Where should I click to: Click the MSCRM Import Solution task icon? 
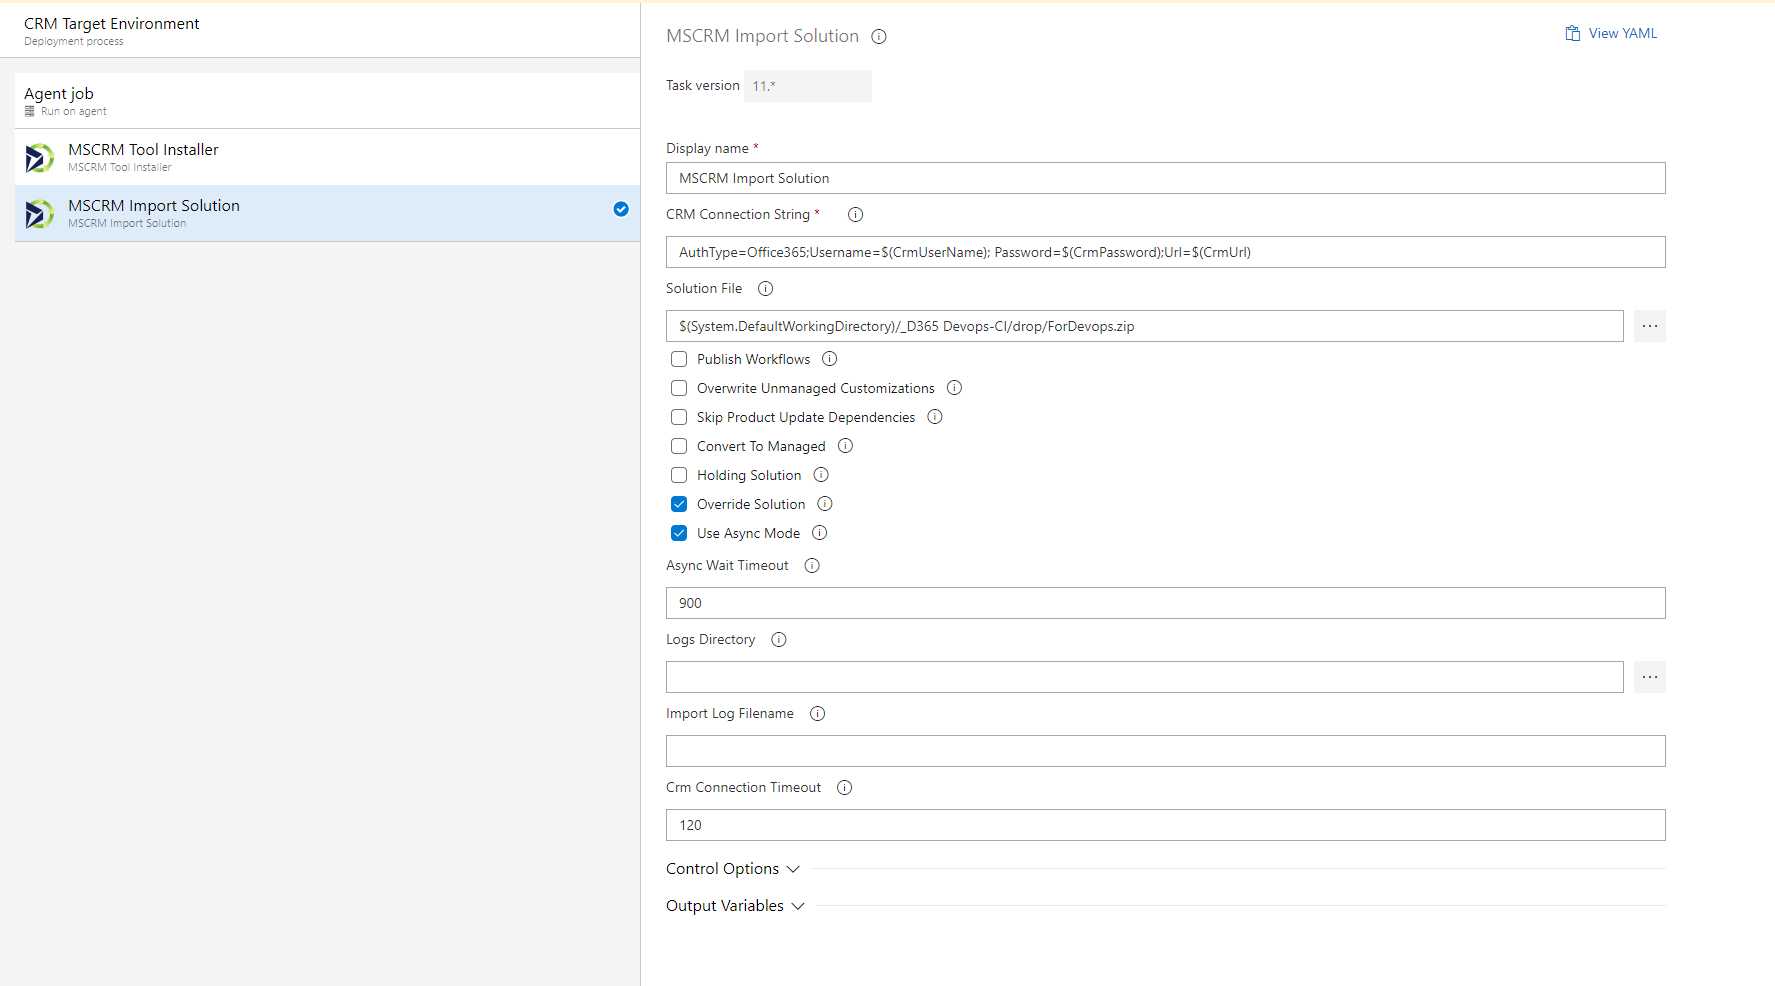[39, 213]
